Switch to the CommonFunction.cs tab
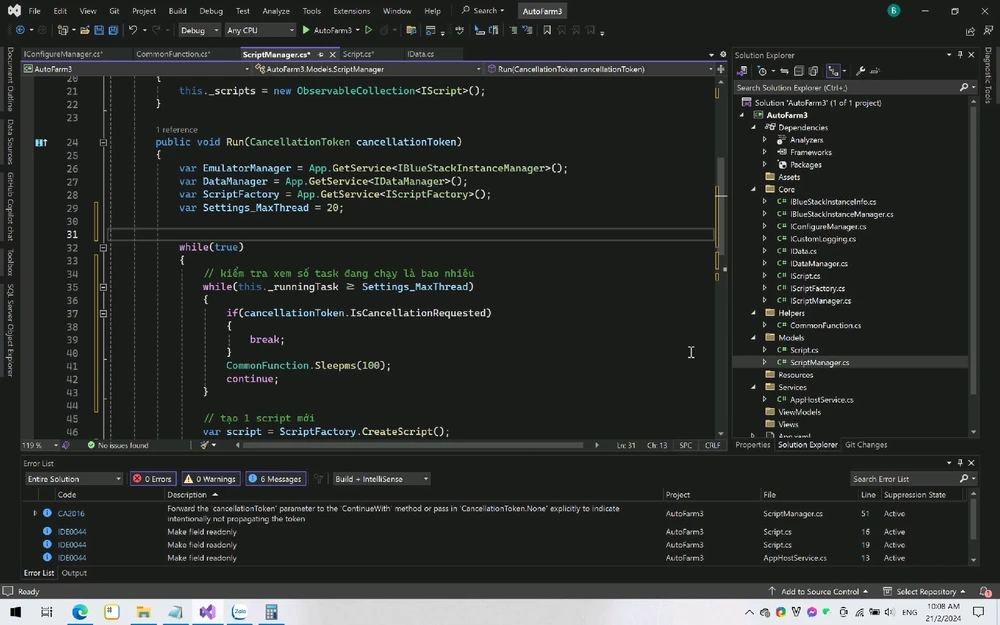This screenshot has width=1000, height=625. click(x=172, y=54)
